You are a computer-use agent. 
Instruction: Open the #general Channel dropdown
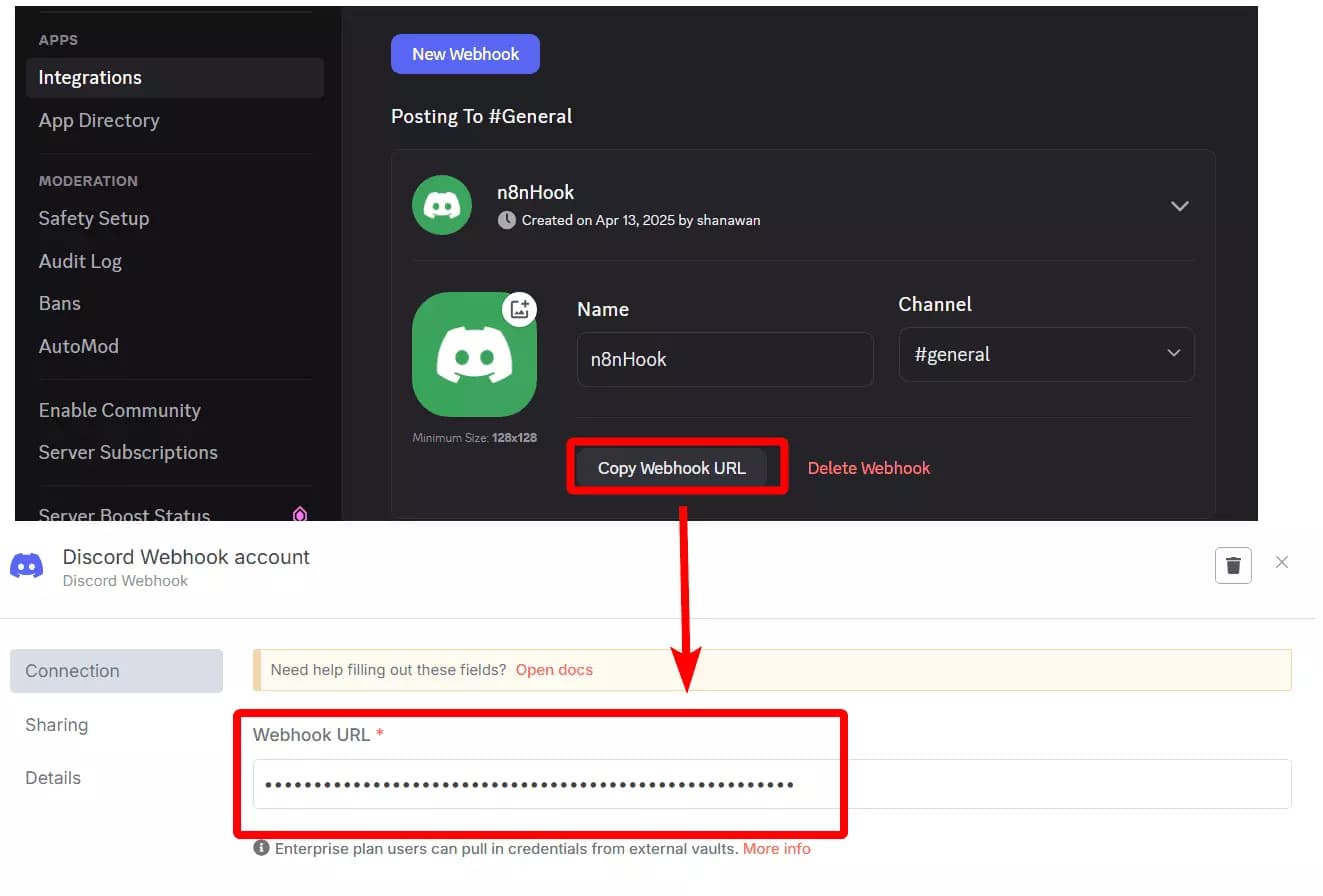pos(1046,354)
